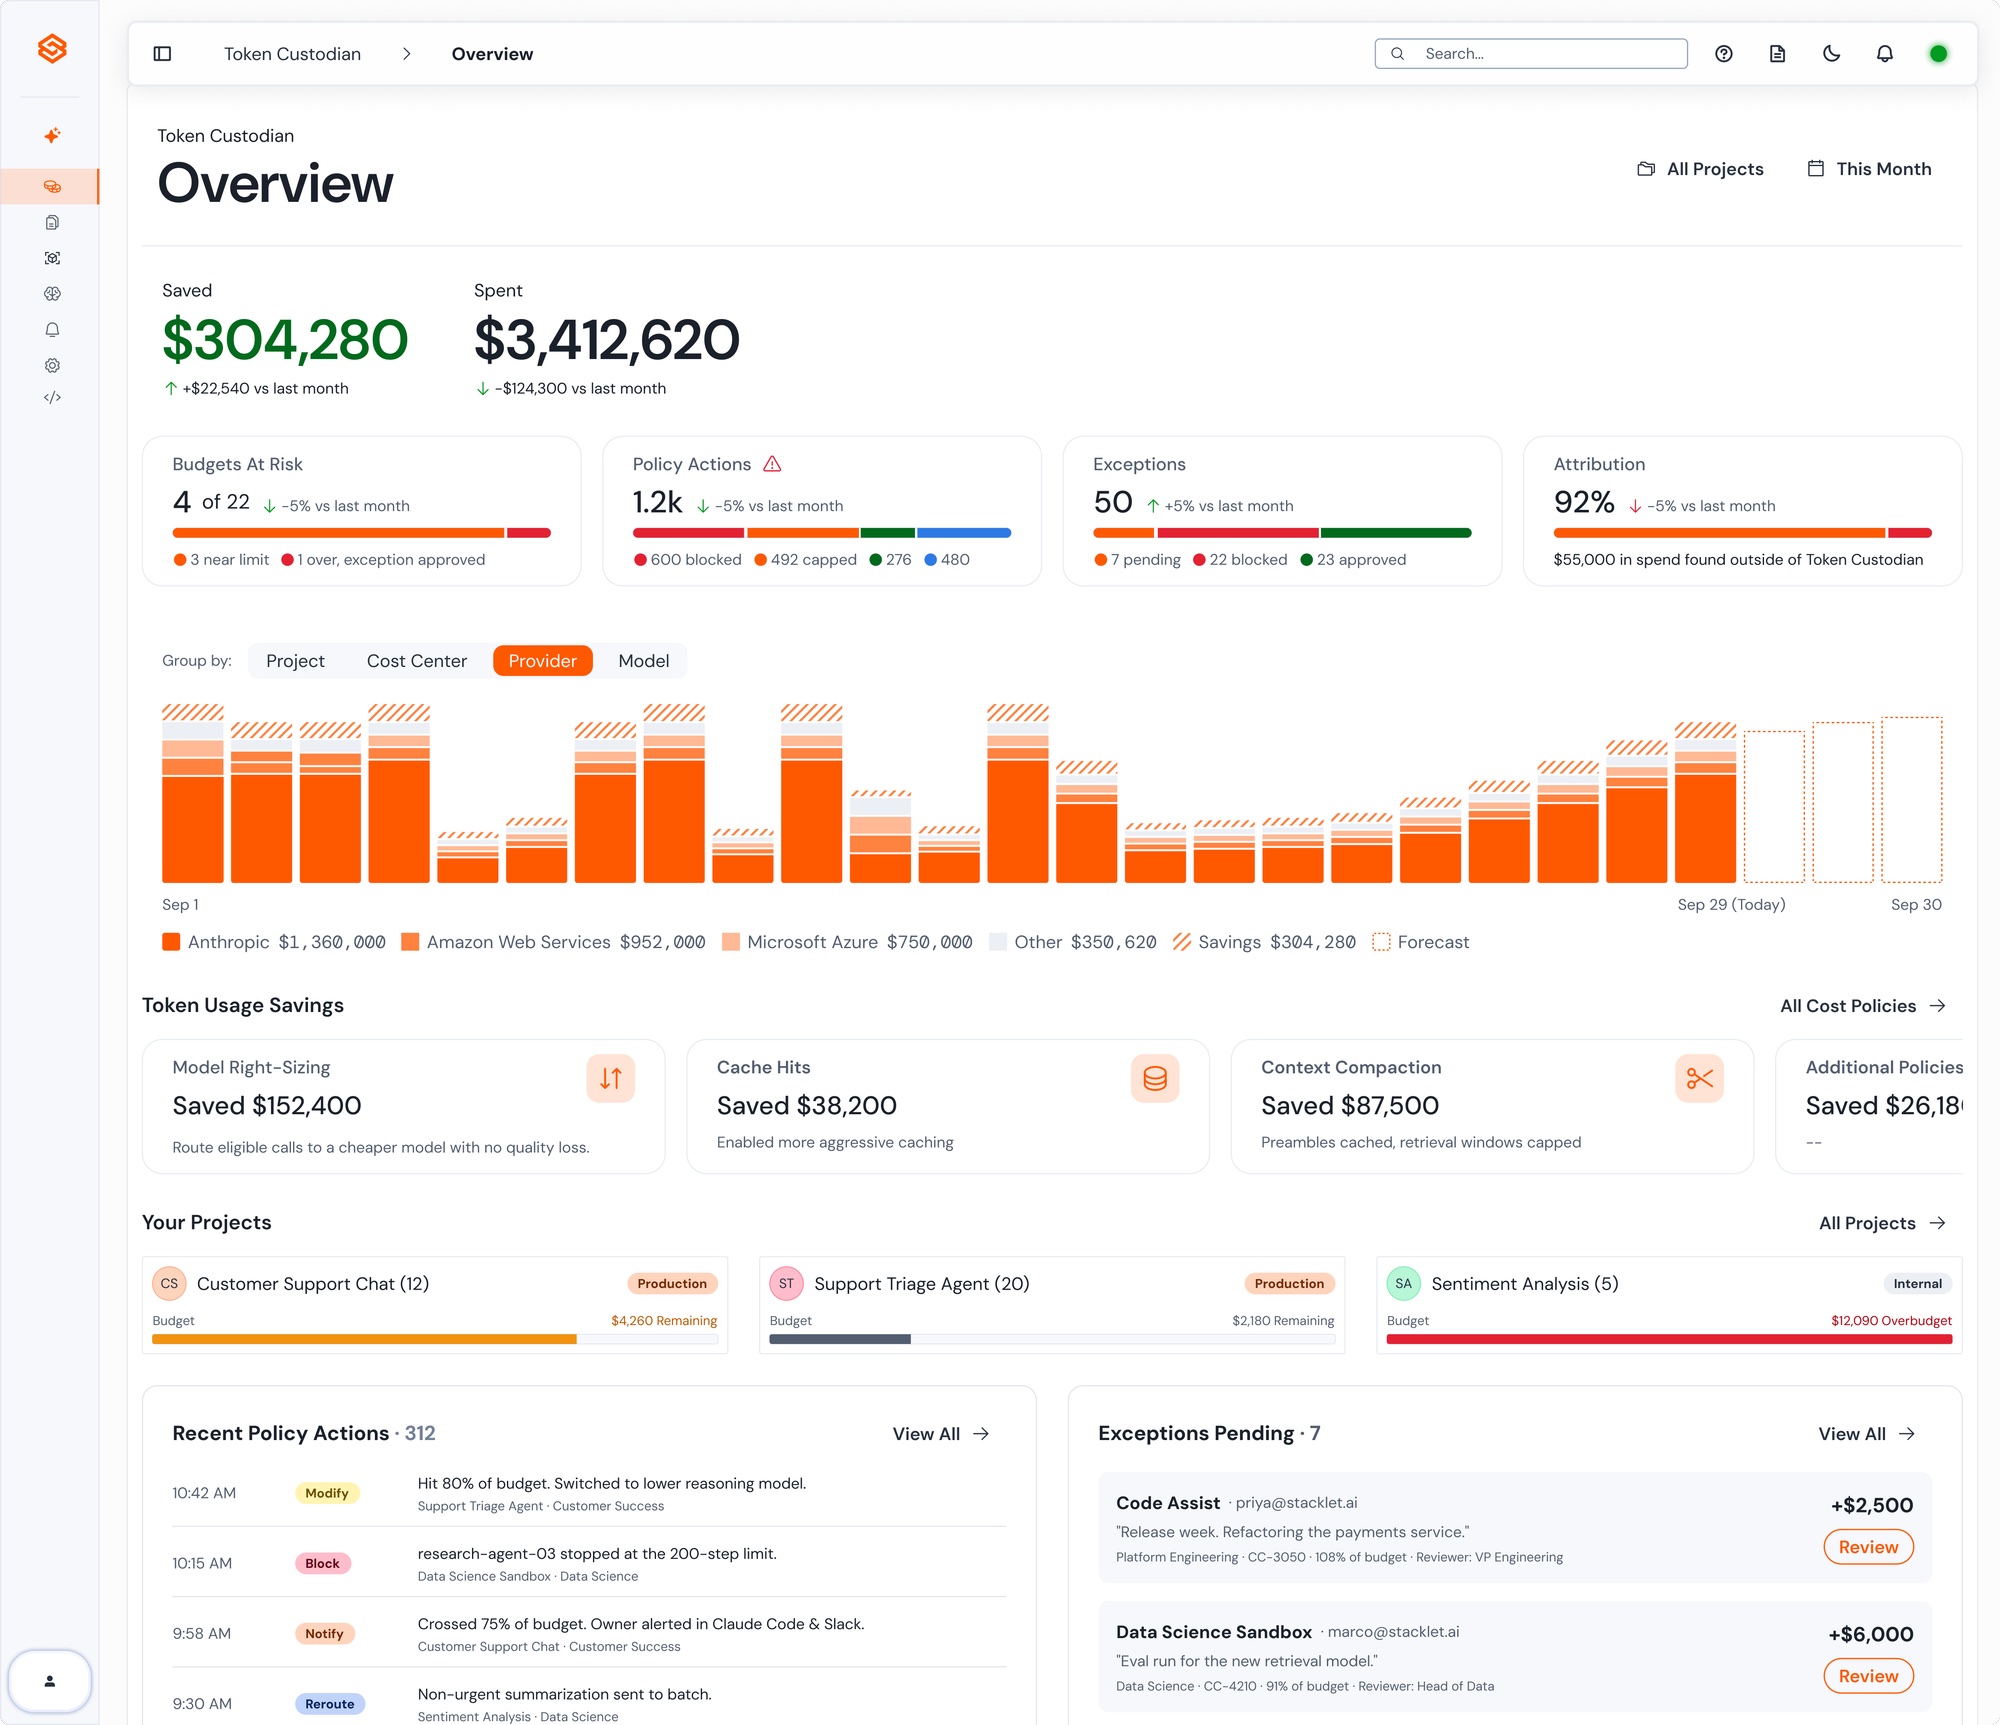Open the documents sidebar icon
The width and height of the screenshot is (2000, 1725).
pos(52,222)
